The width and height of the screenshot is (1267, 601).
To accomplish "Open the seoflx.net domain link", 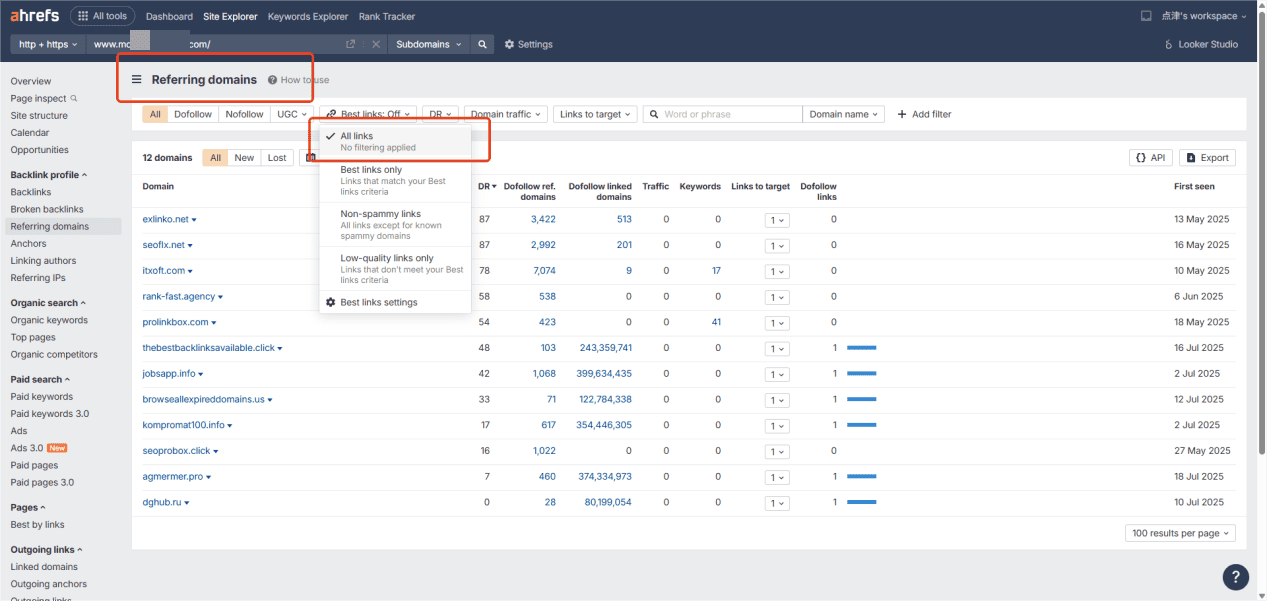I will 164,245.
